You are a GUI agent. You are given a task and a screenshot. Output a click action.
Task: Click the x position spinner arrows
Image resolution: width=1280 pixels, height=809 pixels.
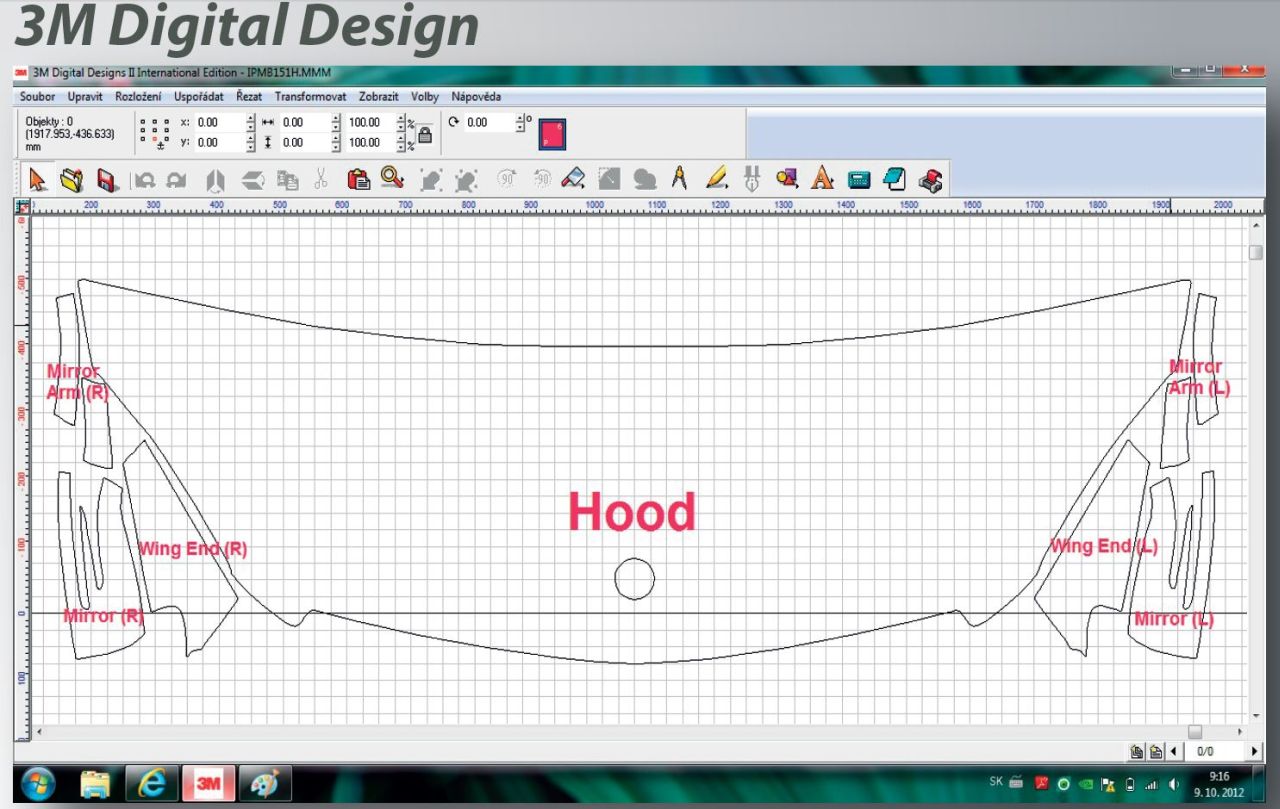coord(251,122)
